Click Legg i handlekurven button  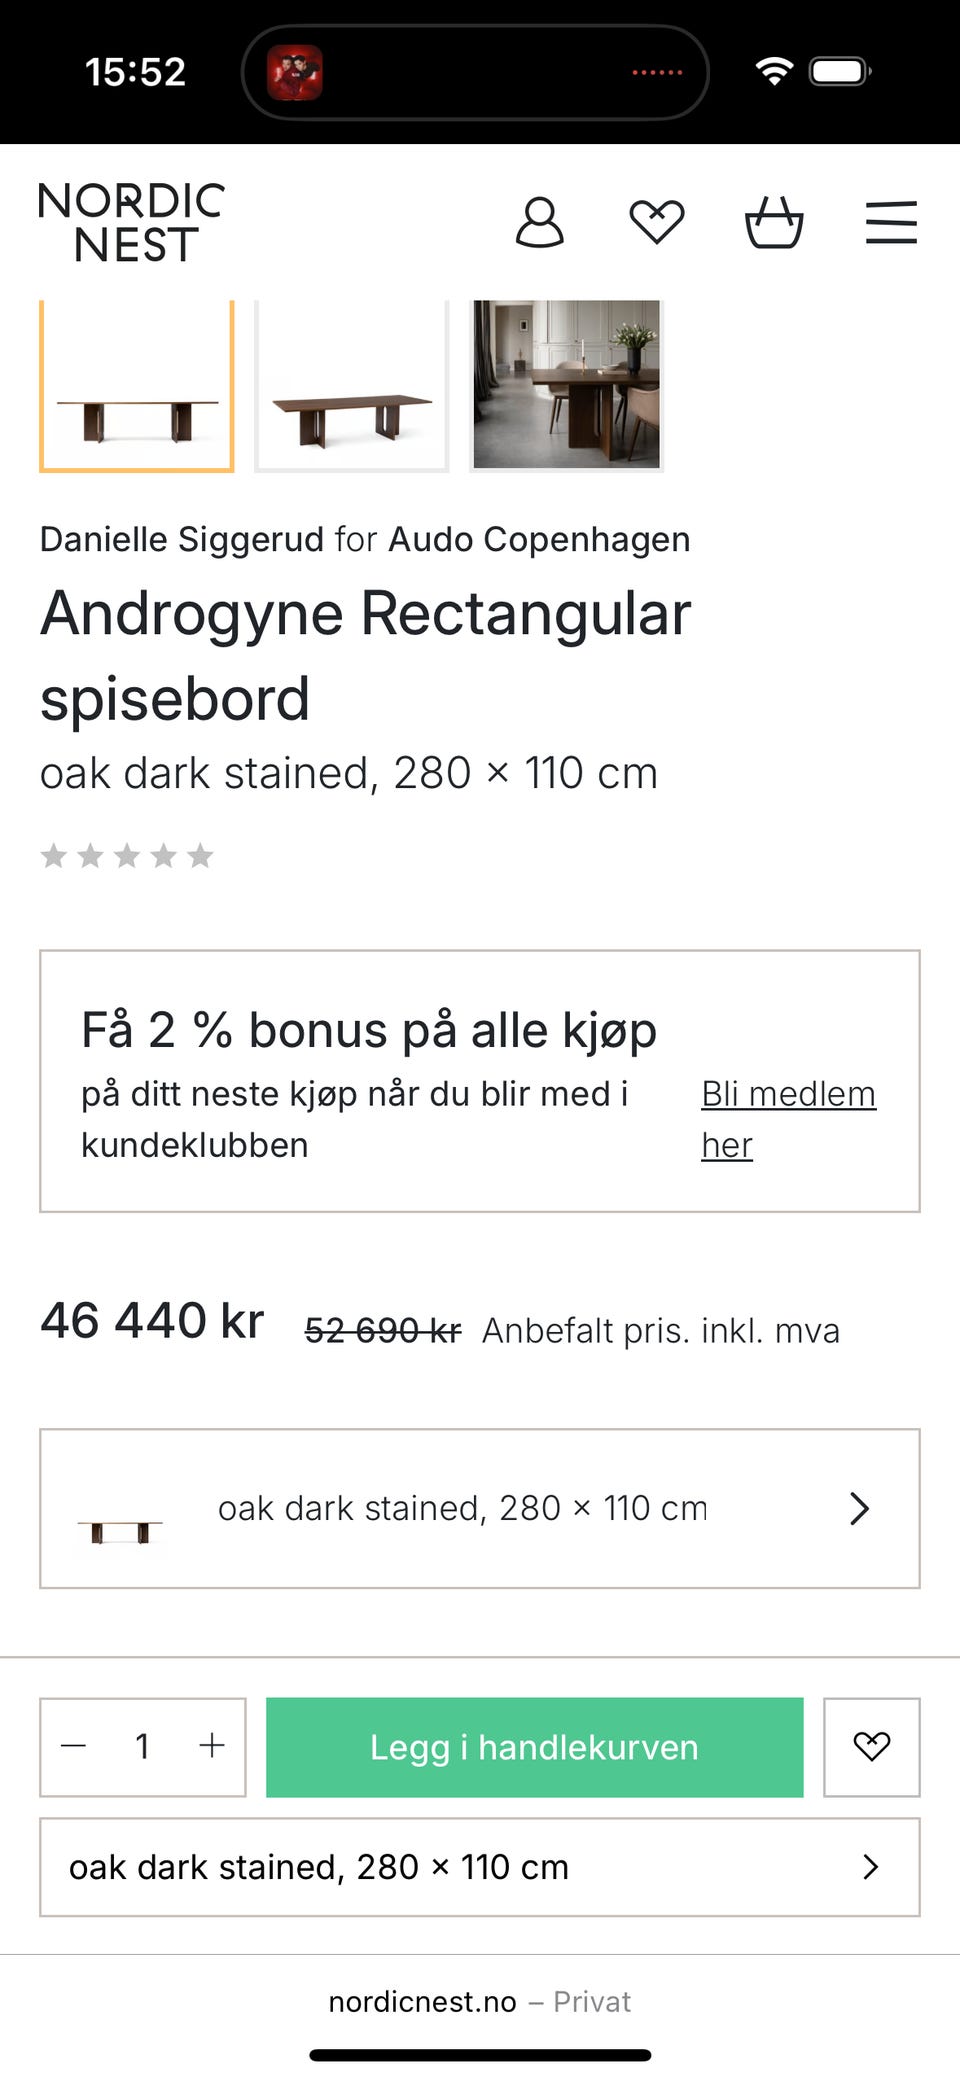[x=534, y=1747]
